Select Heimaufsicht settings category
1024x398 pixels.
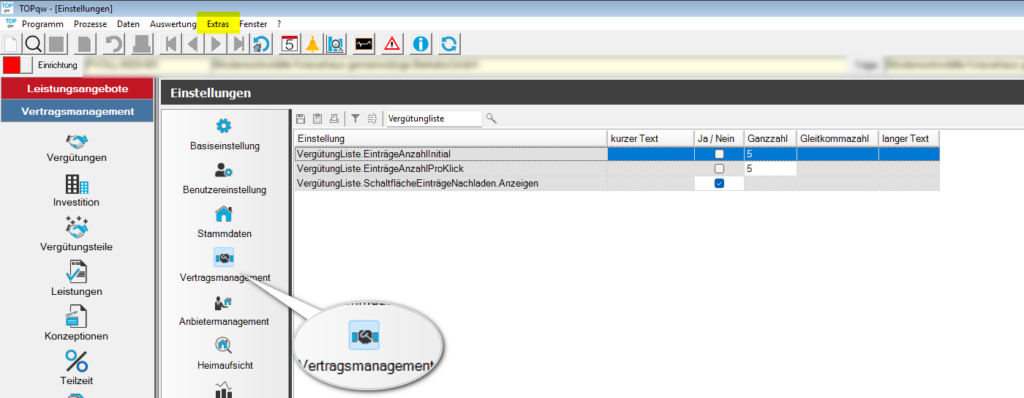pyautogui.click(x=225, y=354)
